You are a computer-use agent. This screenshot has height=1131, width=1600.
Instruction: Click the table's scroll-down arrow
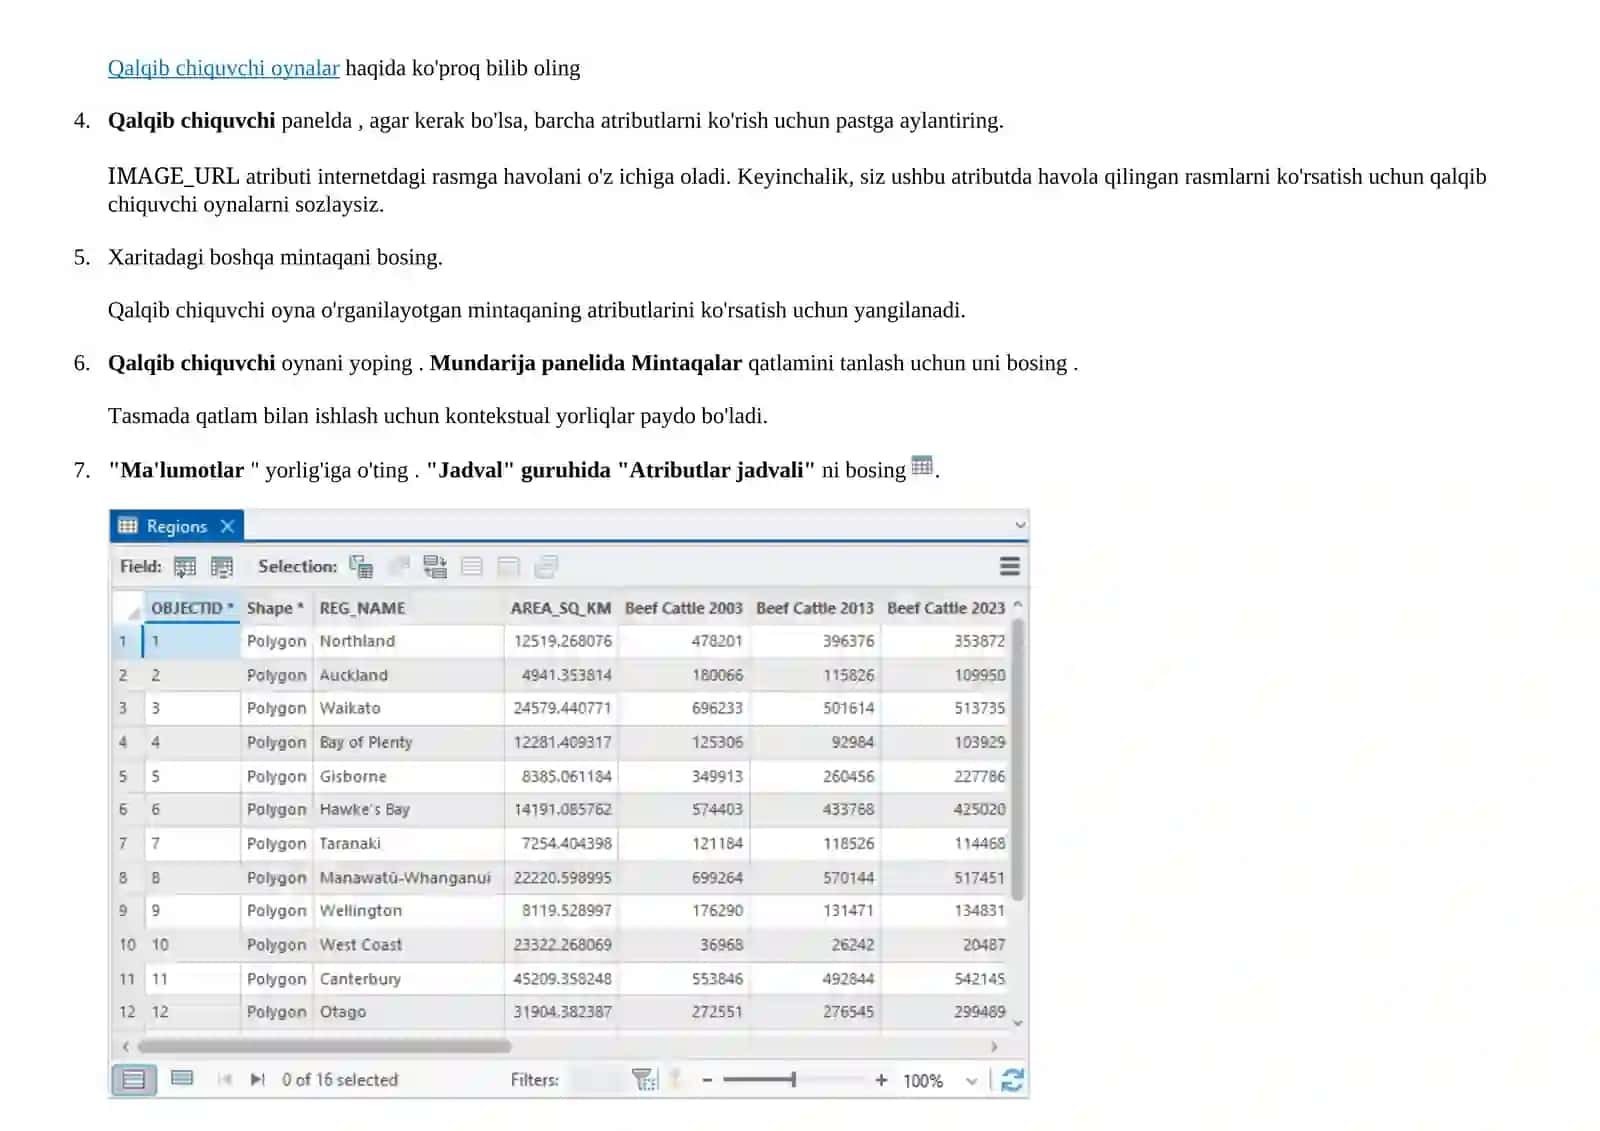coord(1018,1023)
